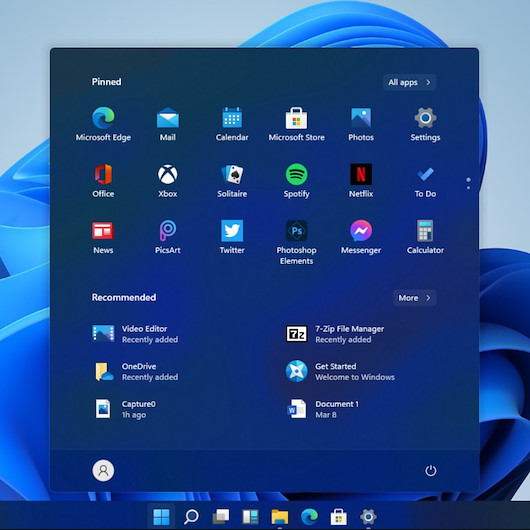Launch PicsArt

point(168,237)
